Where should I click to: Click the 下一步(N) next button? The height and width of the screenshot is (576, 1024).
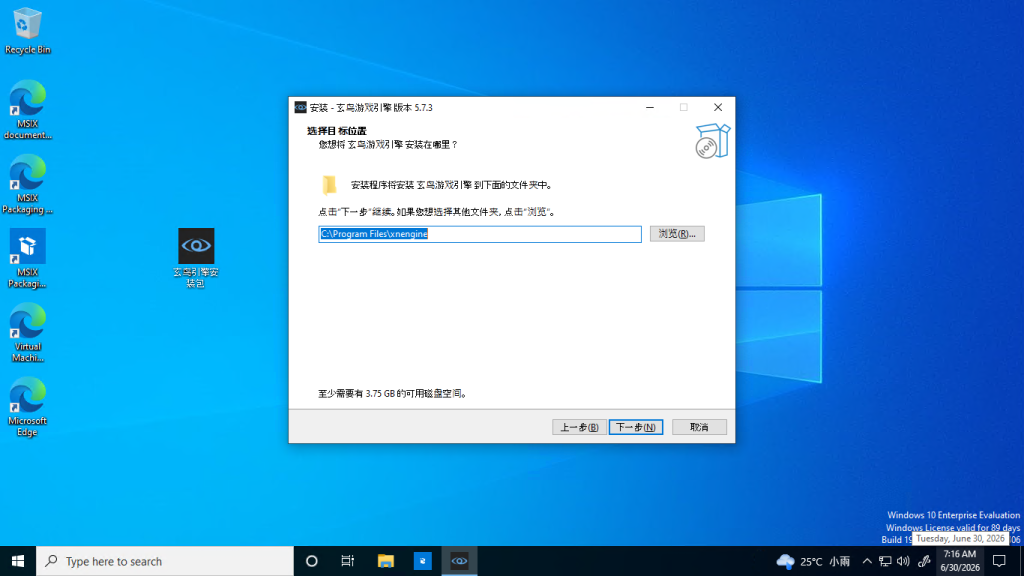[x=636, y=427]
